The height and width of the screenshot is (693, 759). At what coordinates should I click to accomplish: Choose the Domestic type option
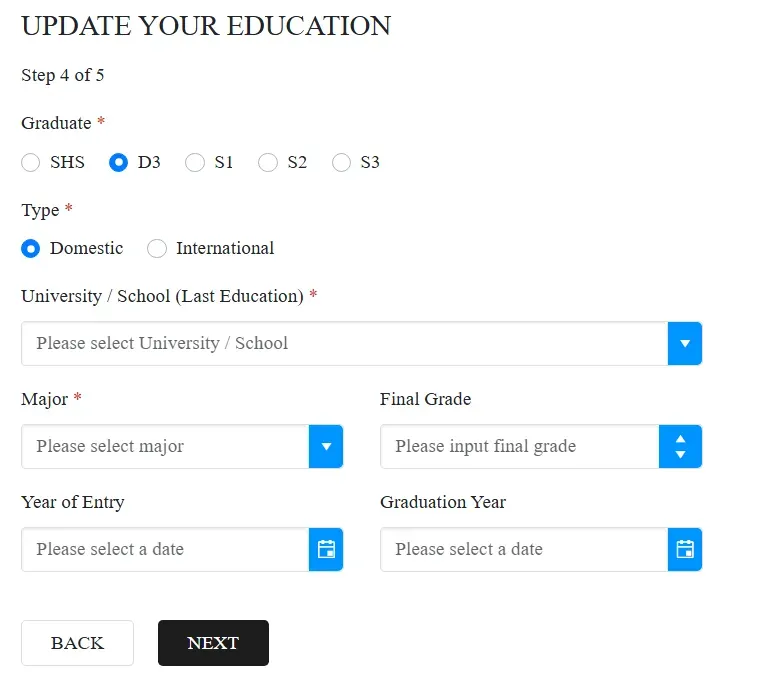(31, 248)
